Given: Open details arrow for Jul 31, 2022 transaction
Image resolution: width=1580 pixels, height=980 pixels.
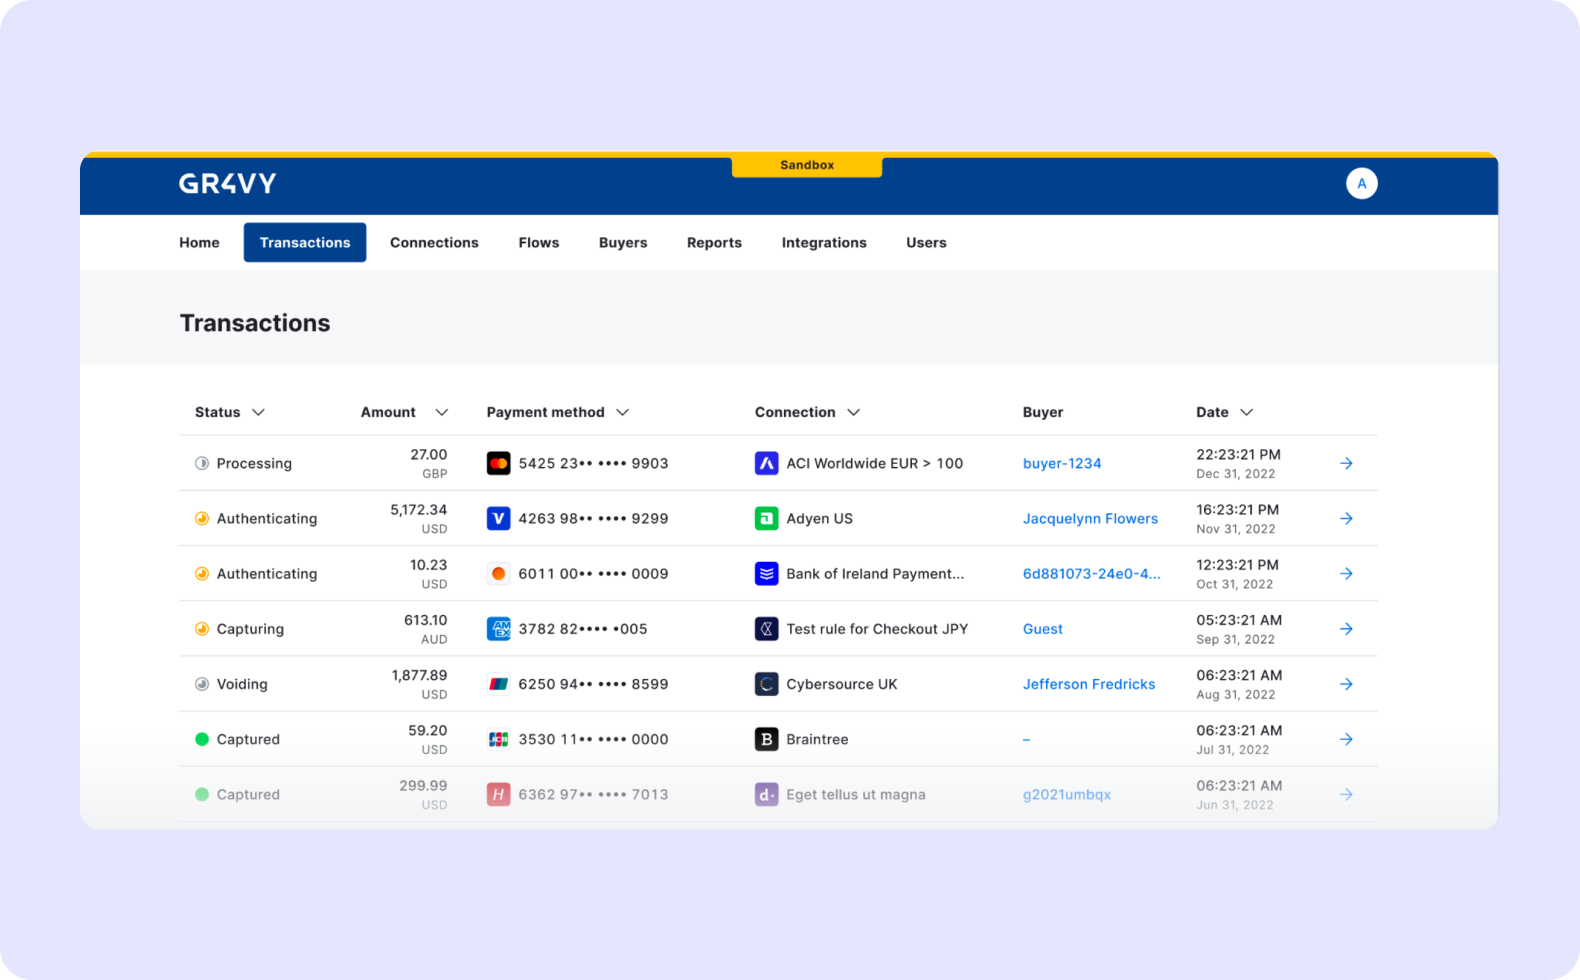Looking at the screenshot, I should (x=1346, y=739).
